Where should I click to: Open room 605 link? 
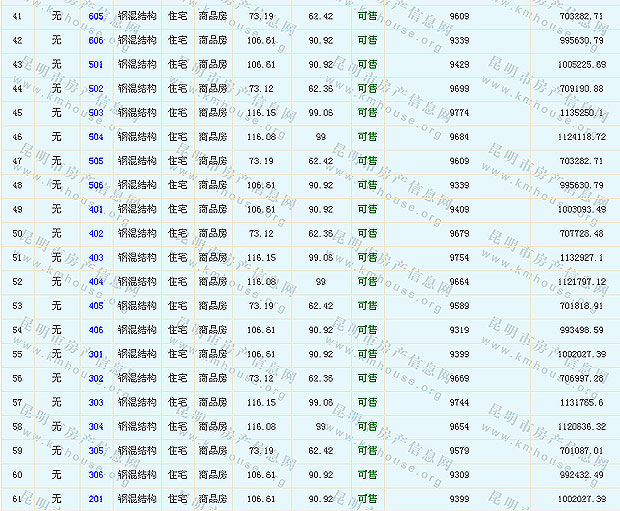point(96,17)
